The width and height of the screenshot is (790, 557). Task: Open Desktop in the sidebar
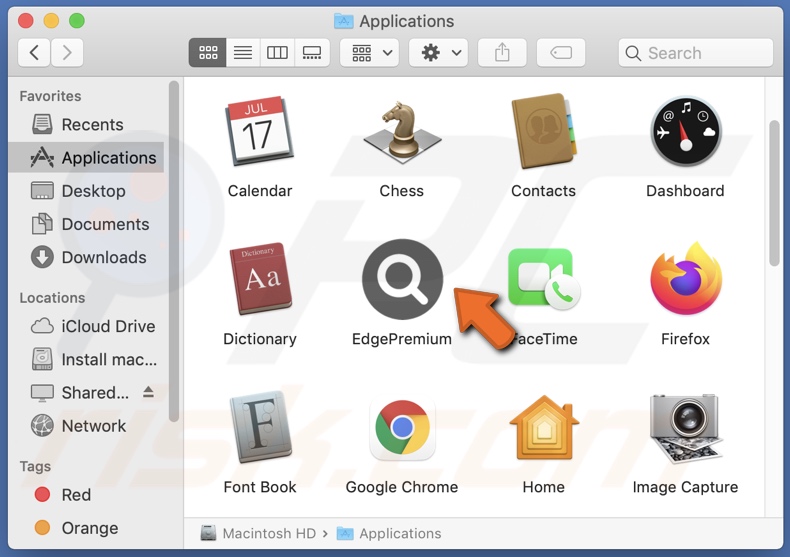[x=86, y=191]
